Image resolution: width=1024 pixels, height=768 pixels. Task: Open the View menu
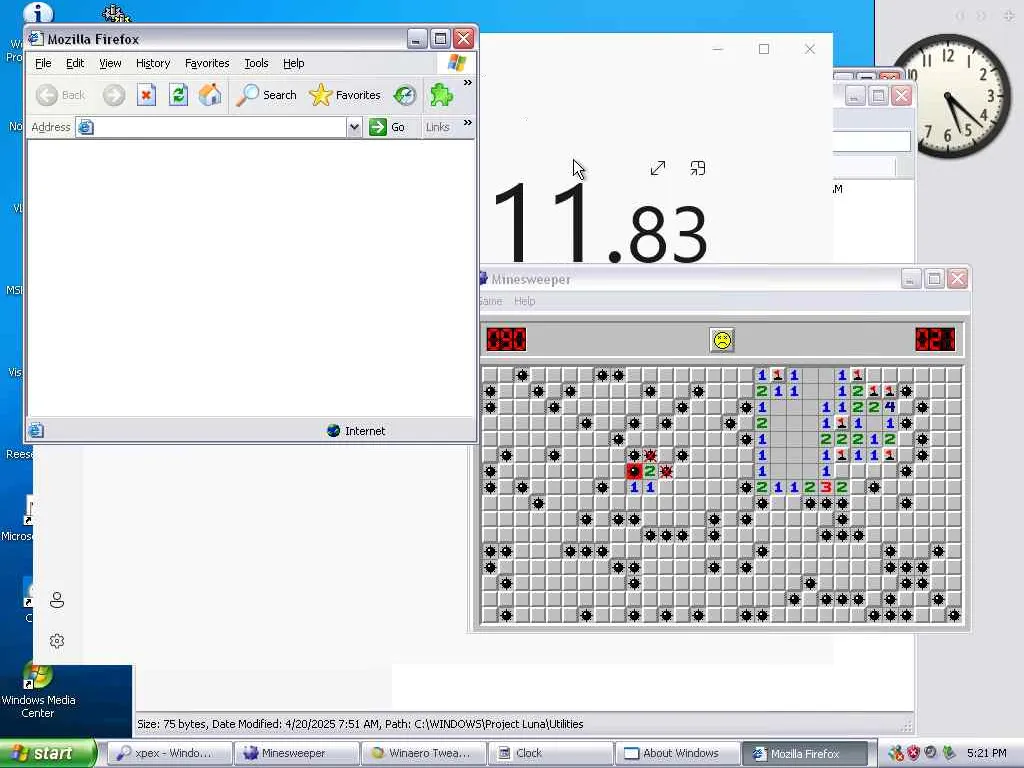[110, 63]
